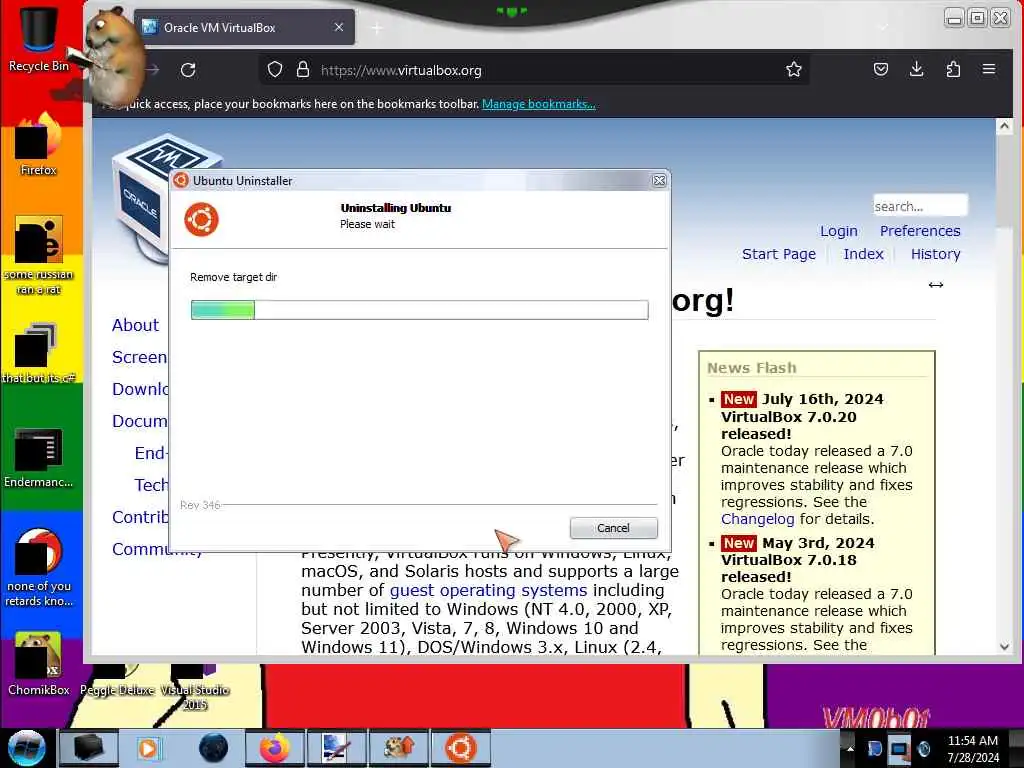Select the Endermanc... desktop icon
The width and height of the screenshot is (1024, 768).
tap(39, 457)
